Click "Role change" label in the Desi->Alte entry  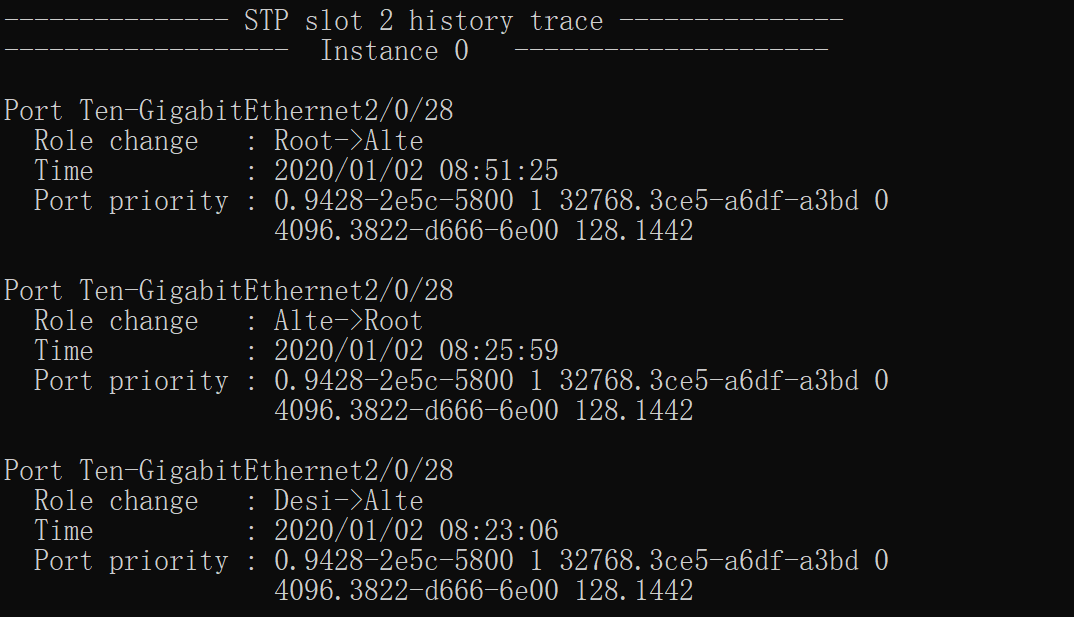116,501
